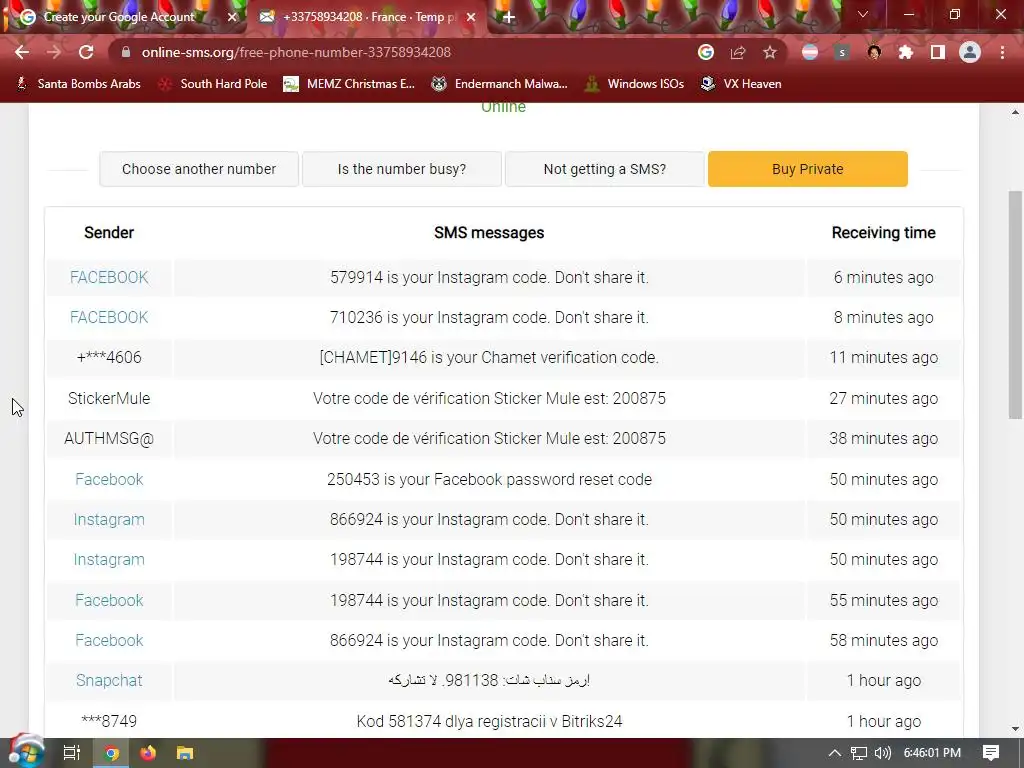Screen dimensions: 1024x768
Task: Open the Endermanch Malwa... bookmark
Action: [x=500, y=84]
